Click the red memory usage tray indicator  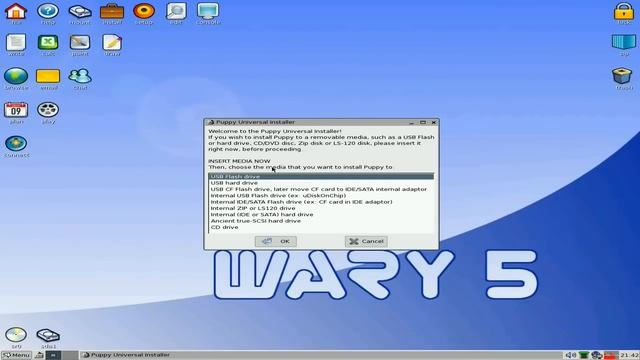pos(611,356)
